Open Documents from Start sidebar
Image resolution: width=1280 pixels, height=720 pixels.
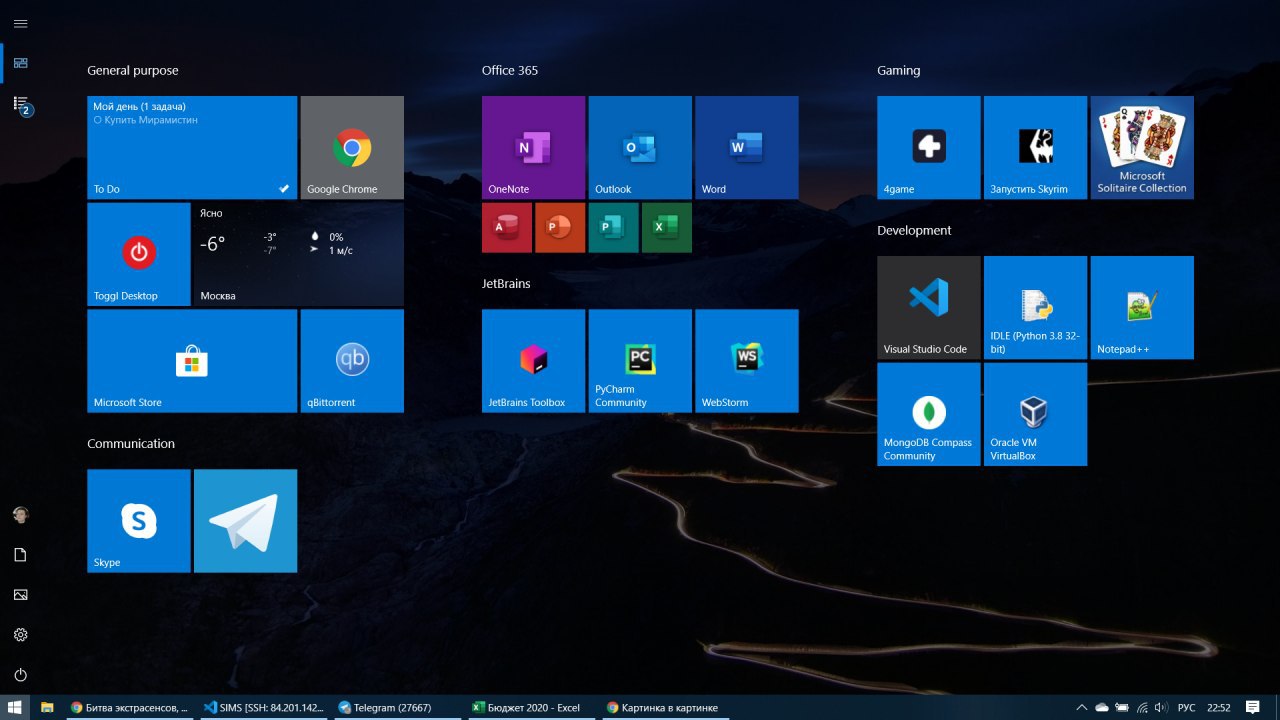point(20,555)
